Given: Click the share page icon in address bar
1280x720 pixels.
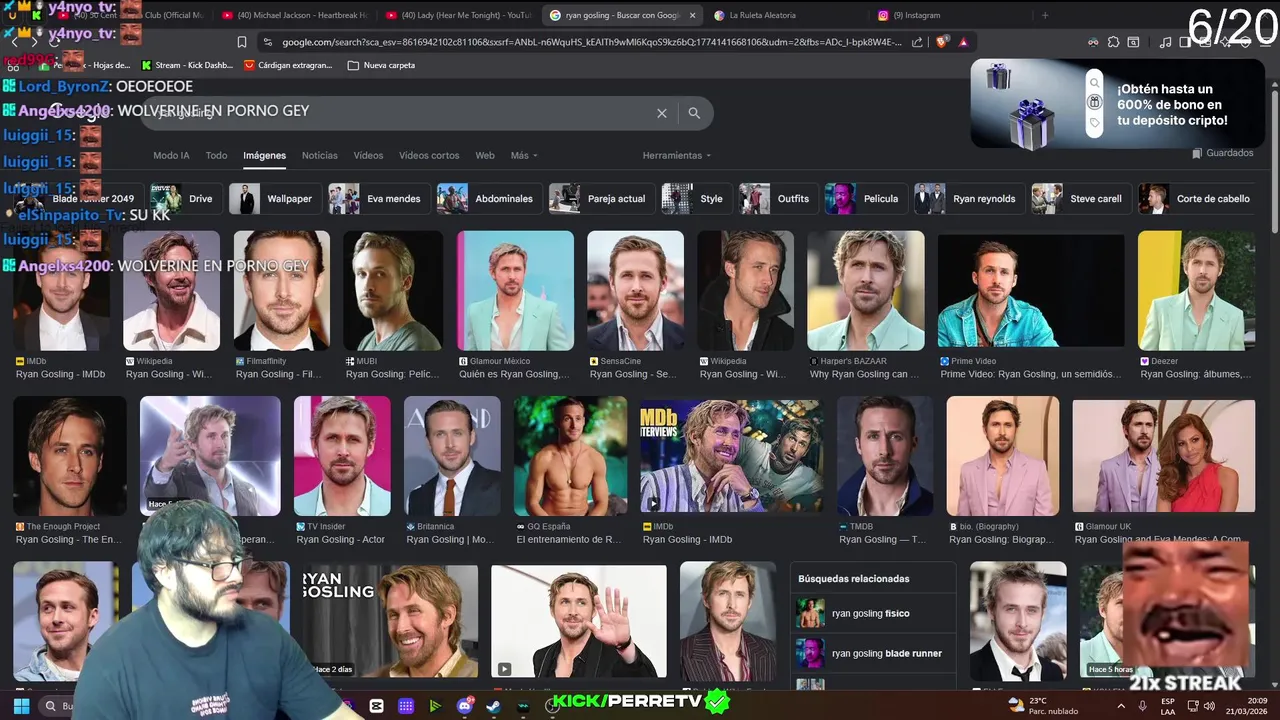Looking at the screenshot, I should 917,42.
